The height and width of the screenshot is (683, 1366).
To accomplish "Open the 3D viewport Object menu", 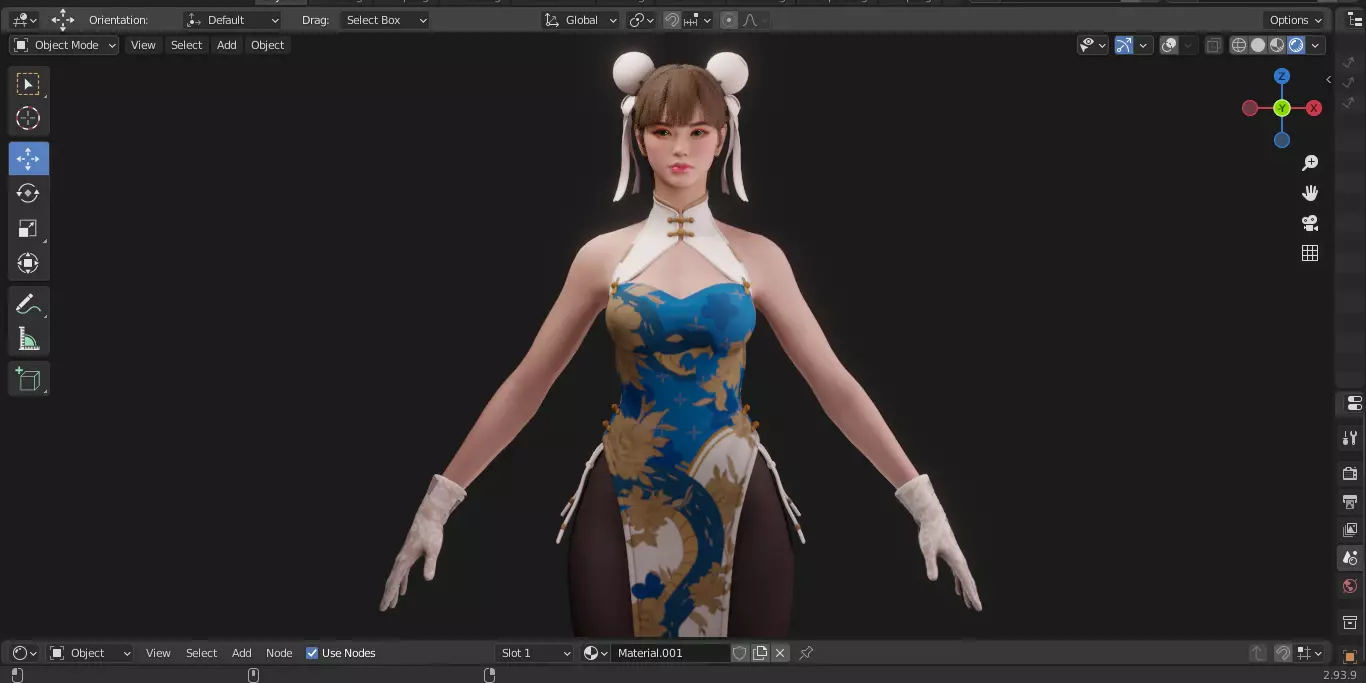I will point(267,45).
